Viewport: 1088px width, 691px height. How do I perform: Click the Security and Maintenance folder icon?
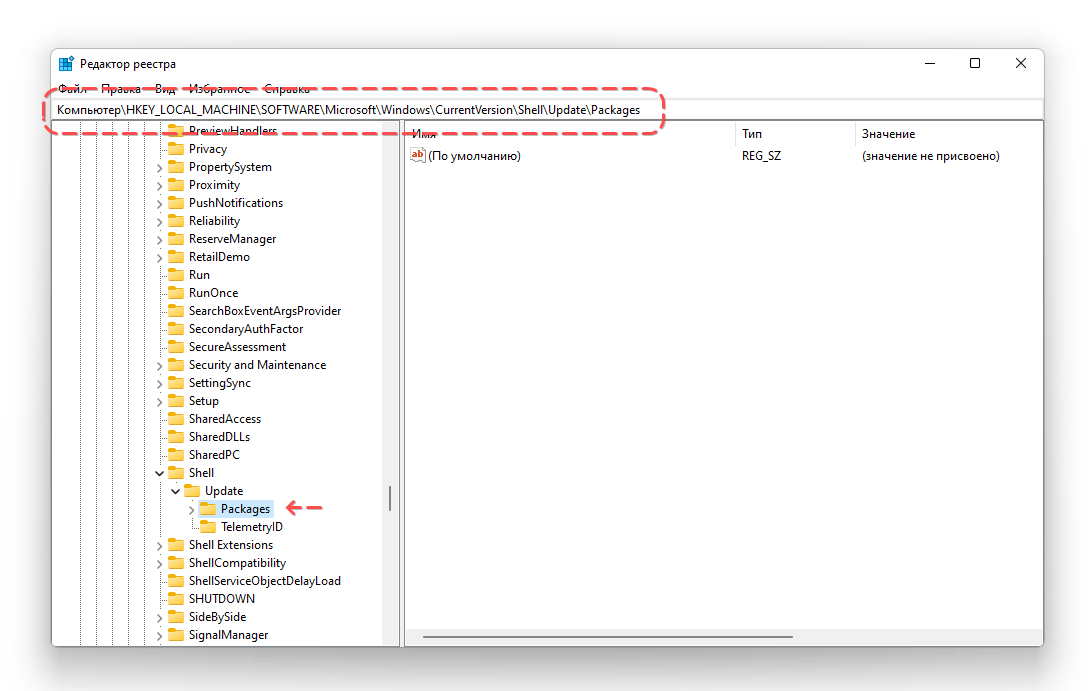pos(176,365)
